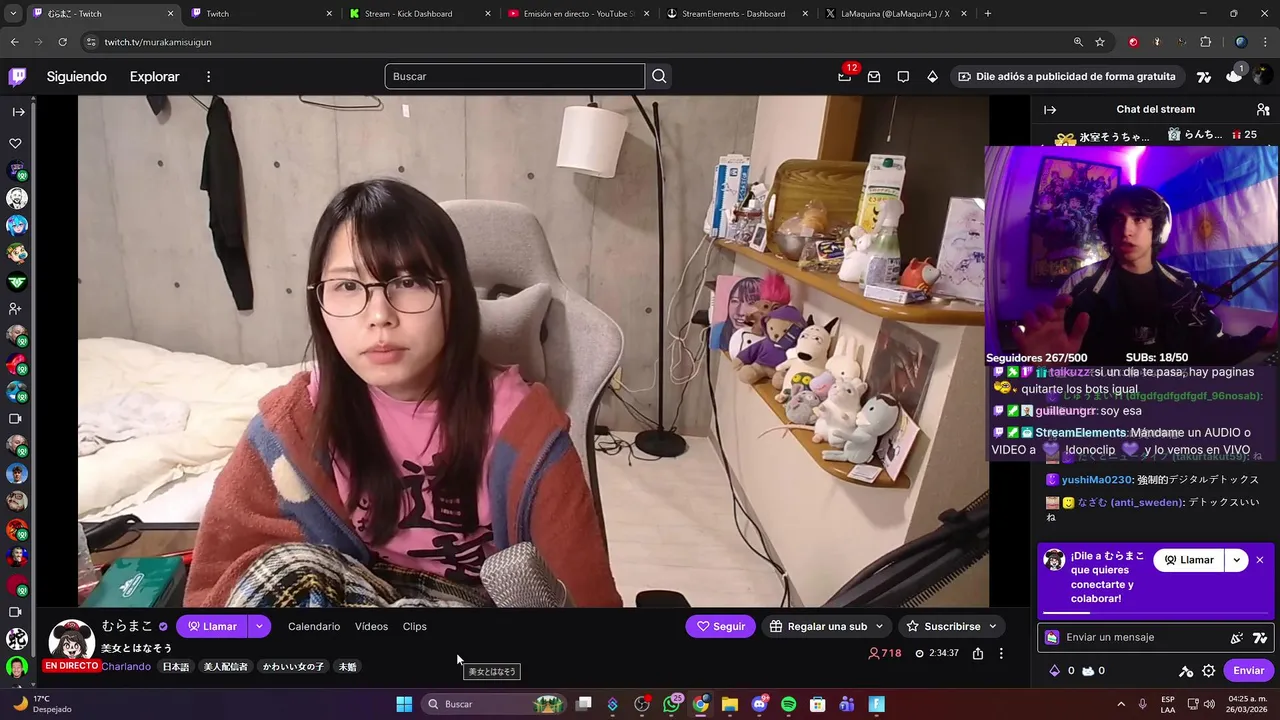The width and height of the screenshot is (1280, 720).
Task: Open the Charlando category link
Action: pyautogui.click(x=126, y=667)
